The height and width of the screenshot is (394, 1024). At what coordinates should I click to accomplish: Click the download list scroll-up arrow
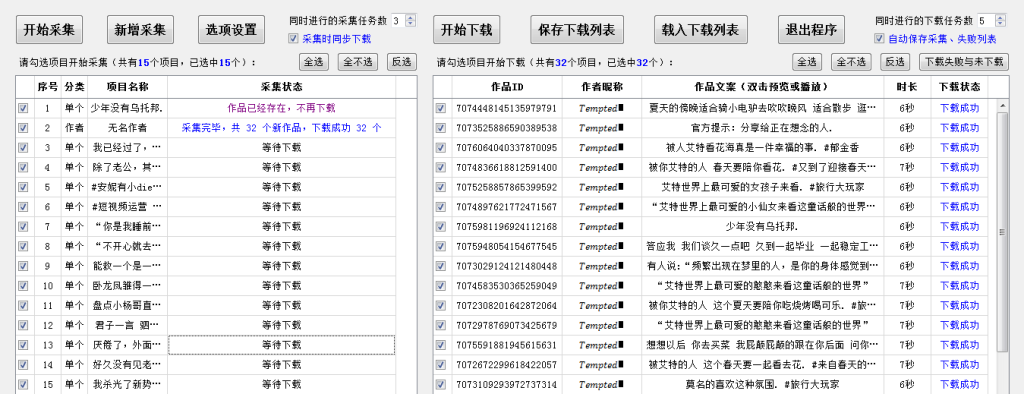1002,105
